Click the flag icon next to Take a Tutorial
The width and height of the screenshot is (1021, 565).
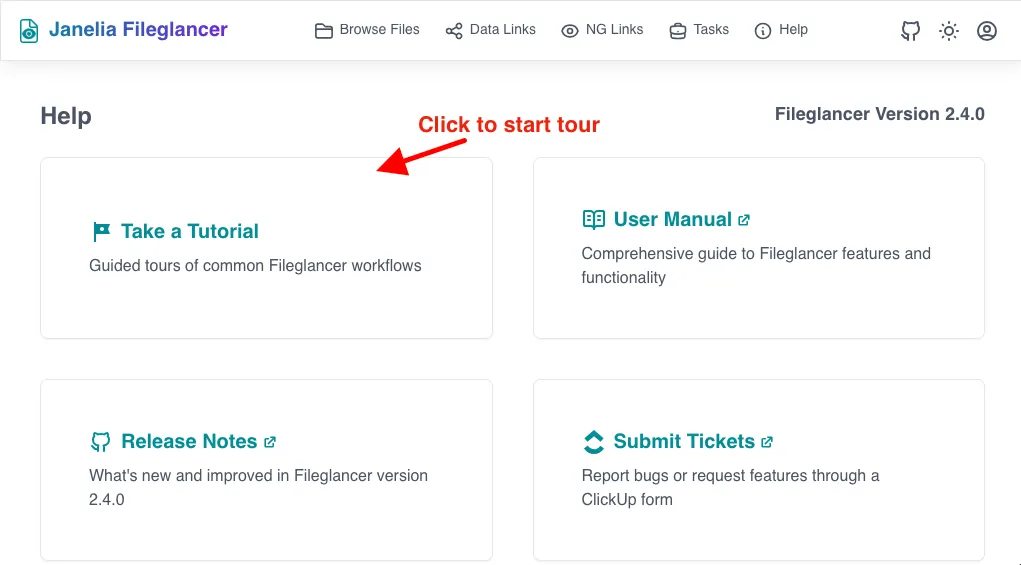click(x=102, y=232)
